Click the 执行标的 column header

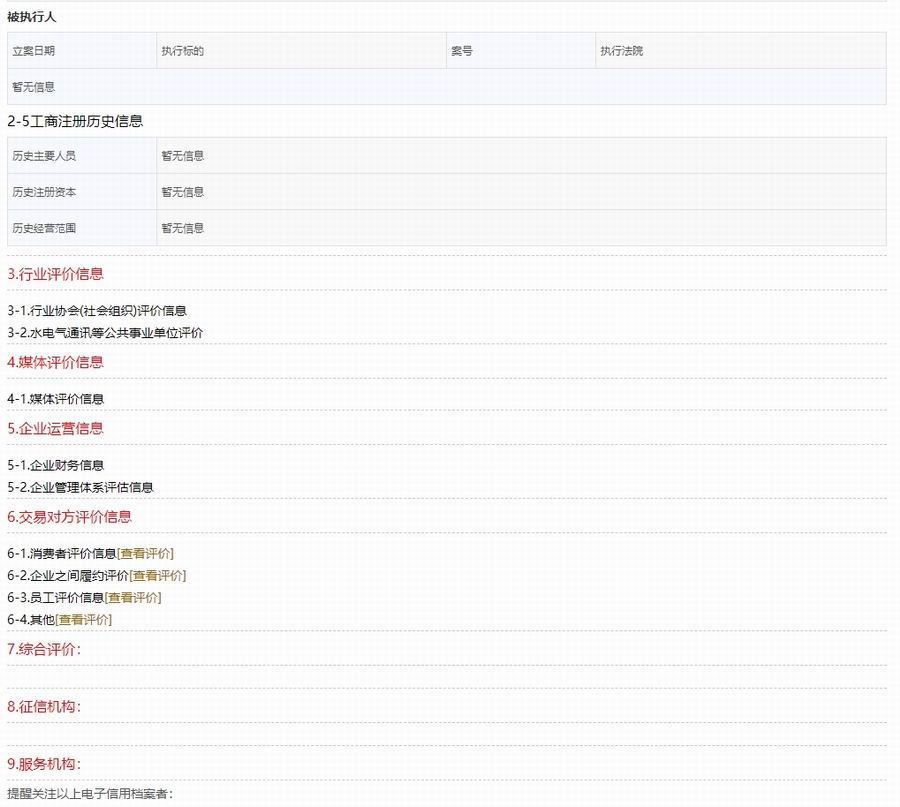(182, 51)
